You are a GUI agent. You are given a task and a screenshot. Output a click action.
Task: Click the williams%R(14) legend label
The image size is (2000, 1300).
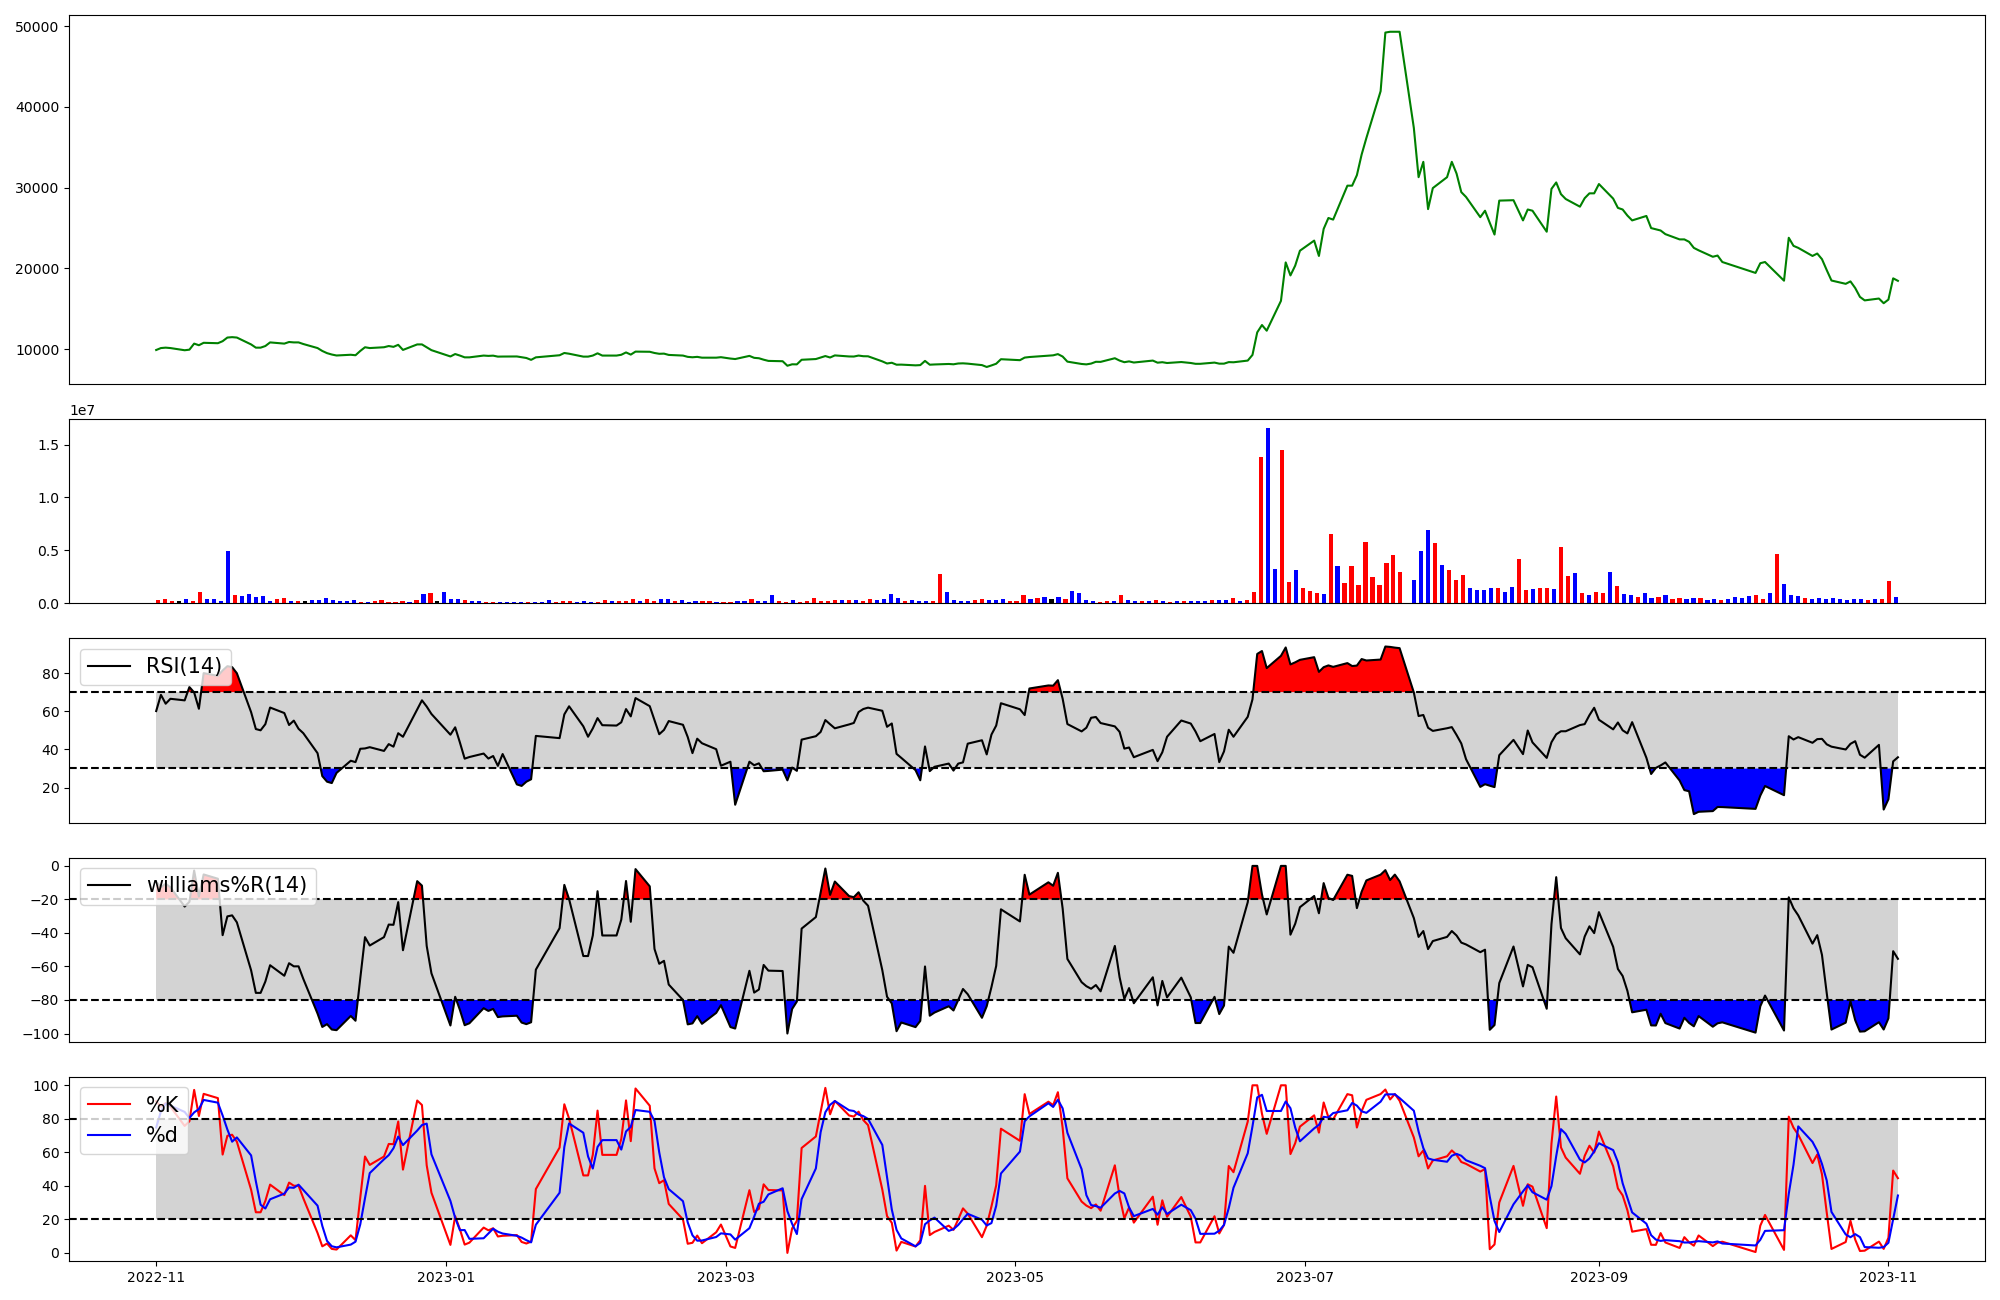click(226, 885)
